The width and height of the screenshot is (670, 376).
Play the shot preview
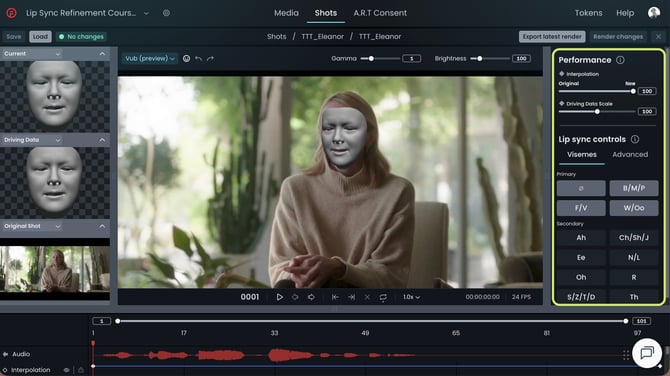(x=279, y=297)
